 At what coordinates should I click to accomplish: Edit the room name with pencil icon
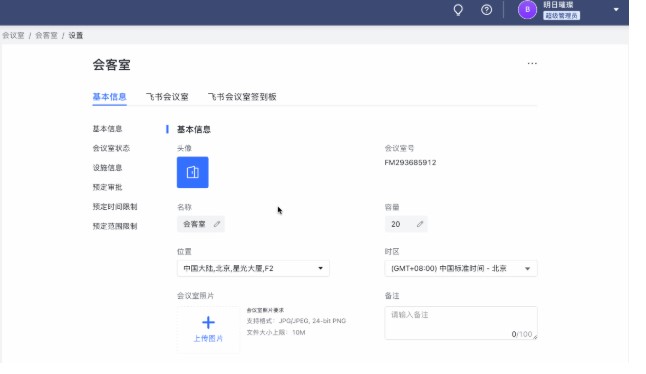[x=217, y=224]
